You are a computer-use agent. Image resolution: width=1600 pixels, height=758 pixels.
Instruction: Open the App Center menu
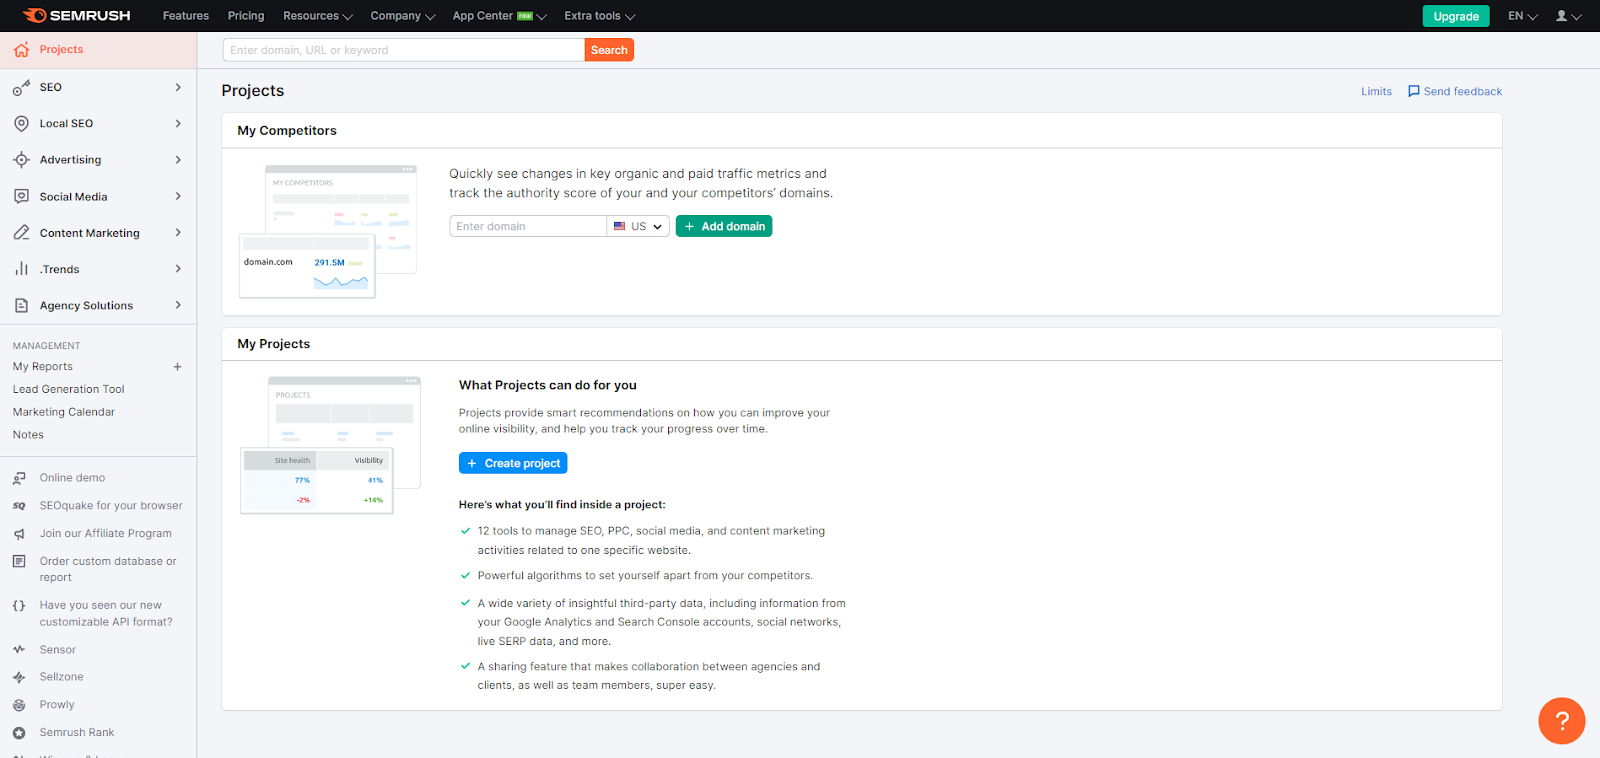(x=500, y=16)
